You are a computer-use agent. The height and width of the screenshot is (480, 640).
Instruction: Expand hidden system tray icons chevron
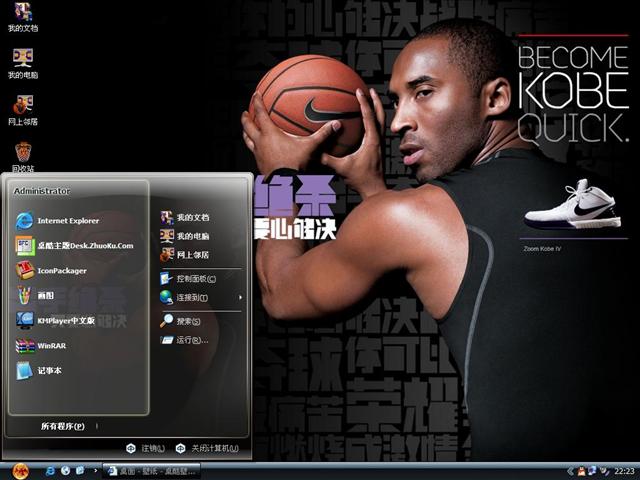pyautogui.click(x=570, y=471)
